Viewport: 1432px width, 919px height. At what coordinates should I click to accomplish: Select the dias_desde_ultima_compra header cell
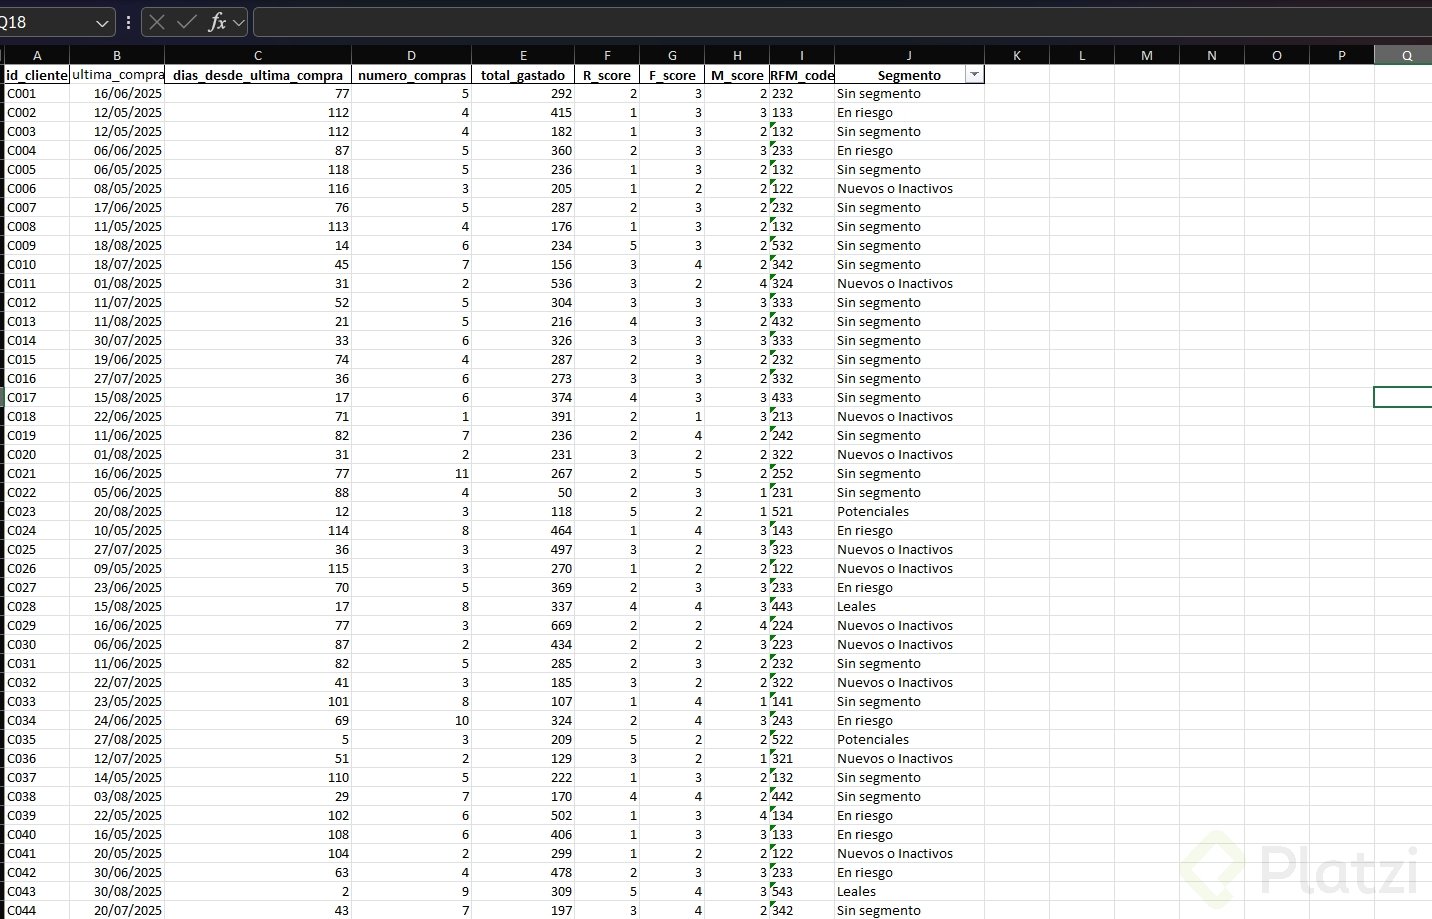pyautogui.click(x=258, y=75)
